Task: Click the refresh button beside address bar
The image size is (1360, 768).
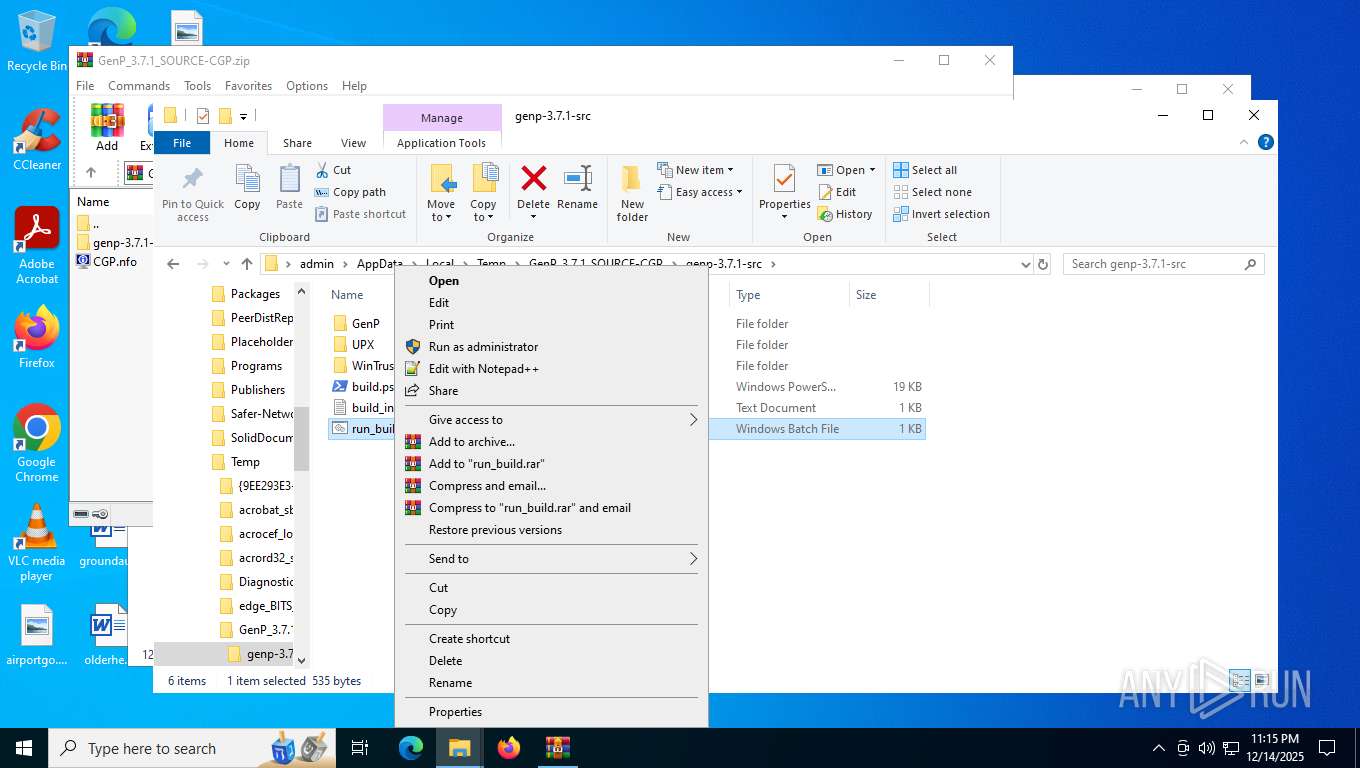Action: [1043, 264]
